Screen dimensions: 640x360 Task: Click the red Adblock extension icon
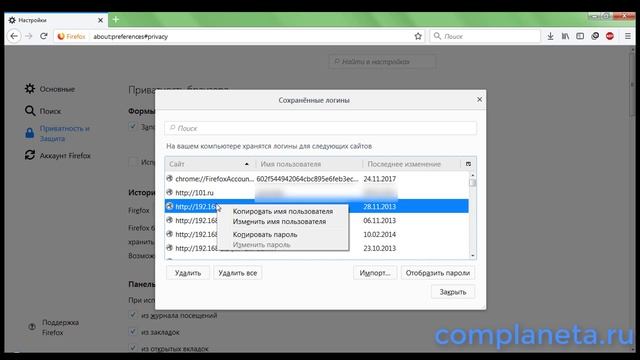point(610,36)
